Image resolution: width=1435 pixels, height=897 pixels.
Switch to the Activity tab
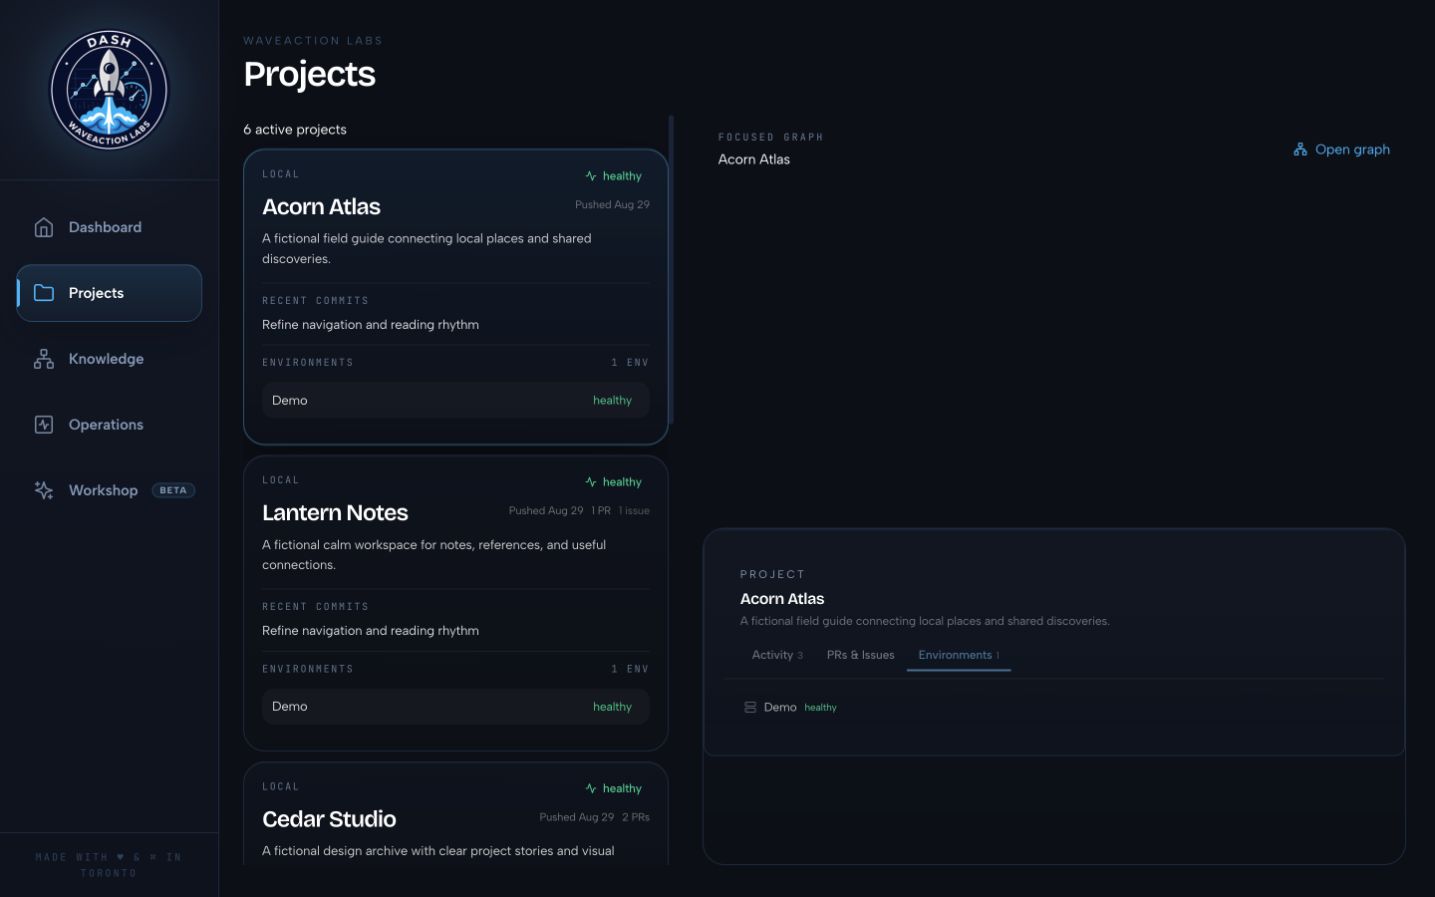point(777,655)
